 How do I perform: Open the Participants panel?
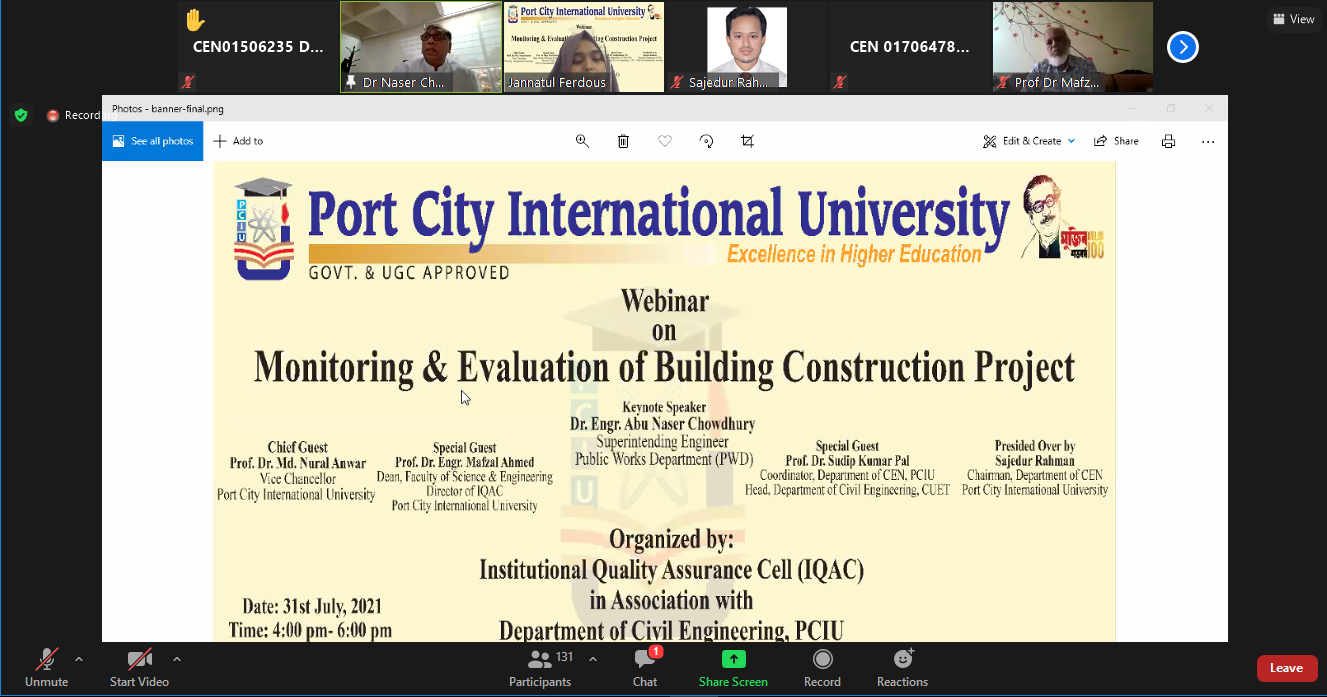coord(540,668)
